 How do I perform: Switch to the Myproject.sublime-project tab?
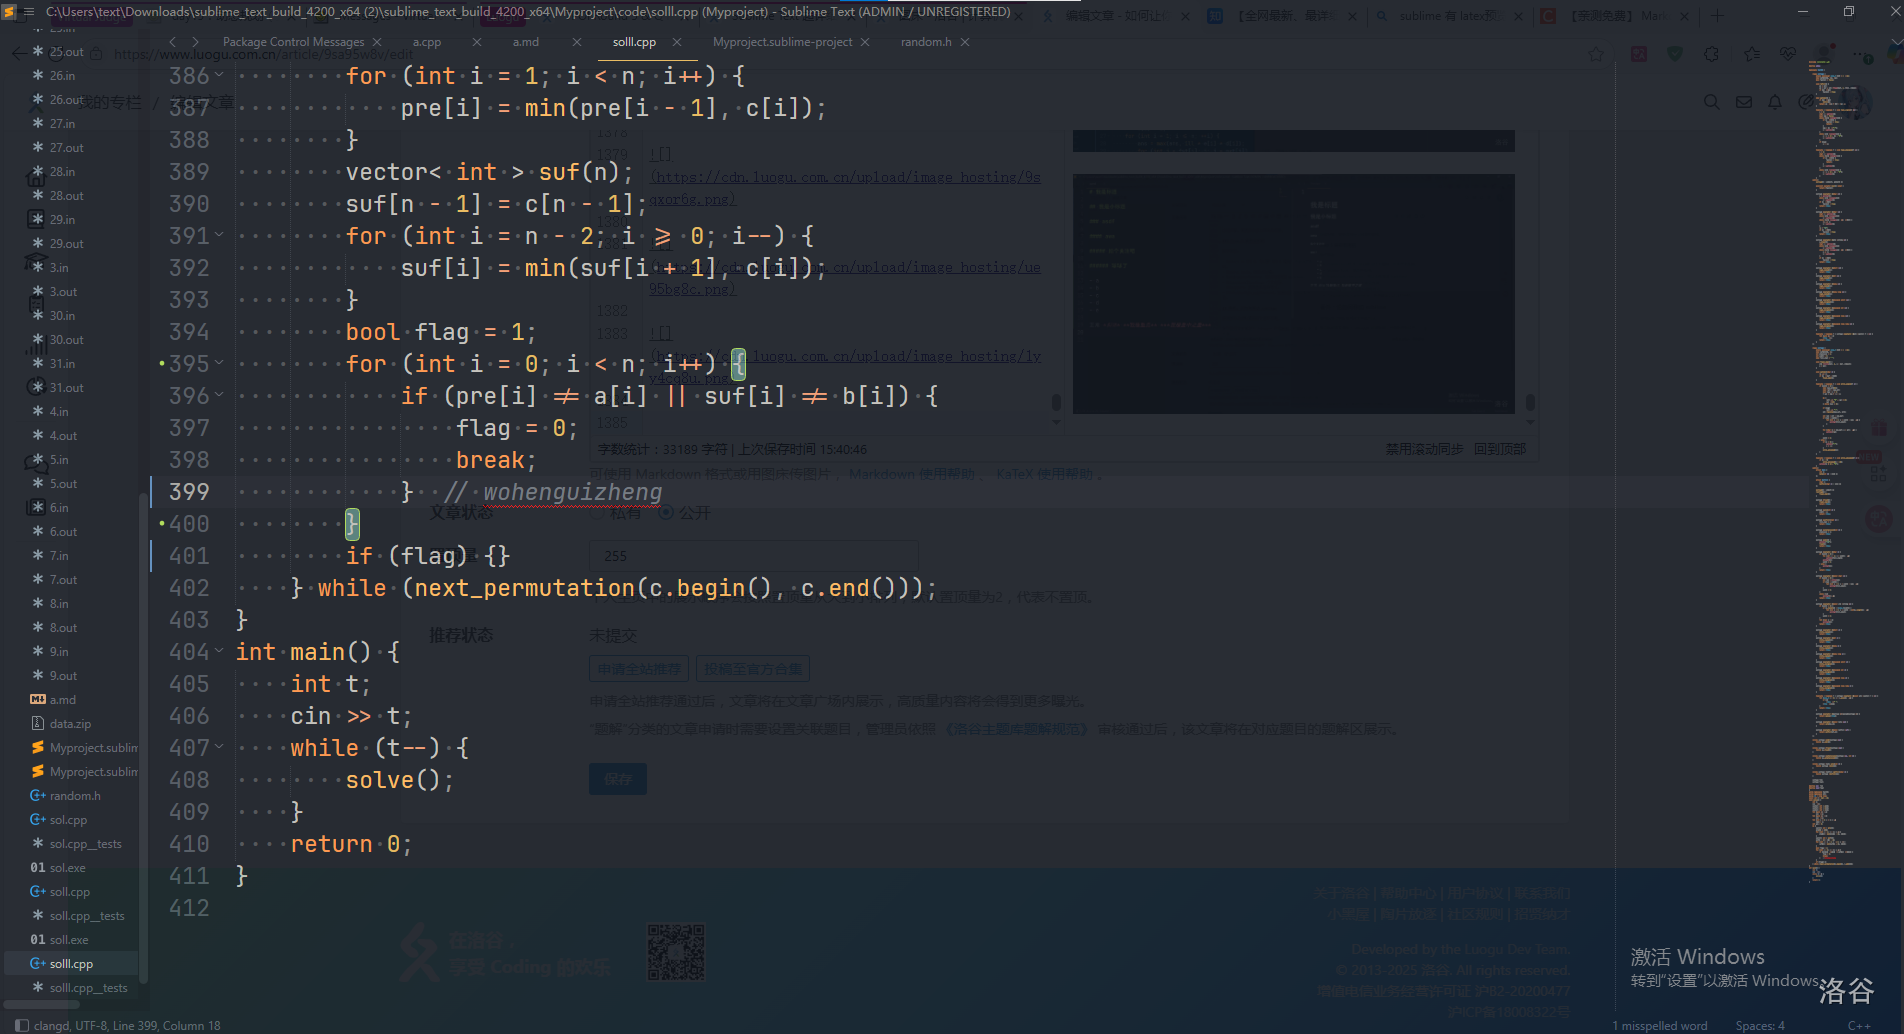(x=782, y=42)
